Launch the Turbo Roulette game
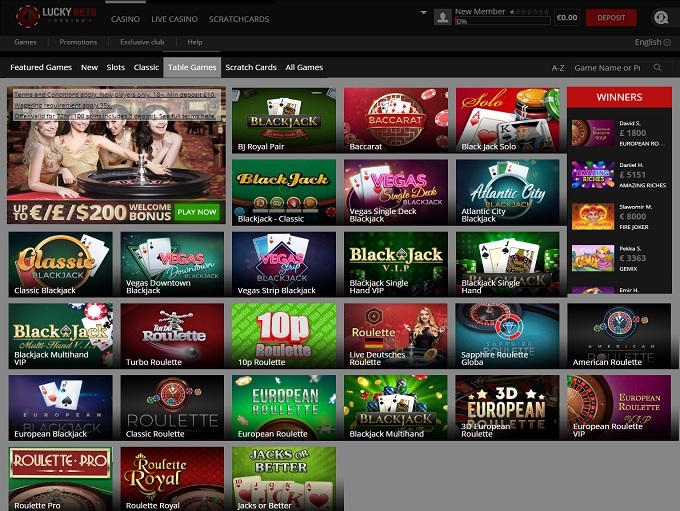The width and height of the screenshot is (680, 511). [172, 336]
